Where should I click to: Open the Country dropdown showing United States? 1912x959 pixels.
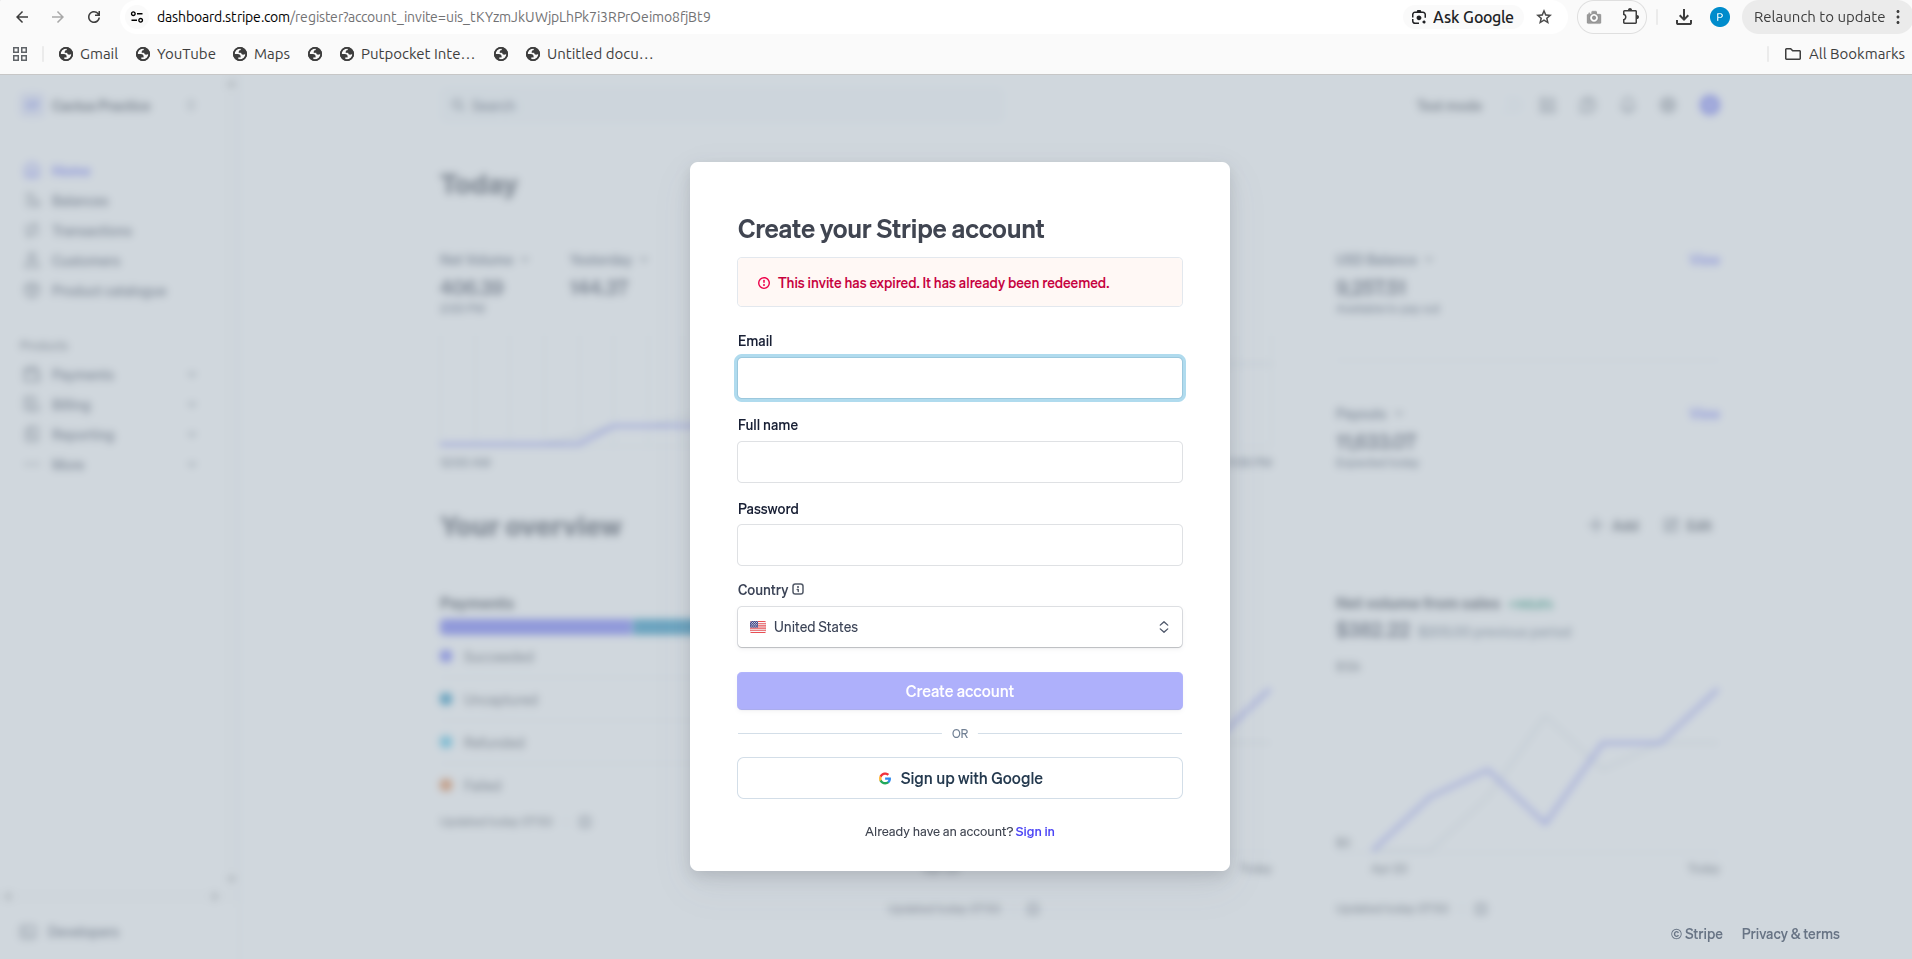(x=960, y=627)
